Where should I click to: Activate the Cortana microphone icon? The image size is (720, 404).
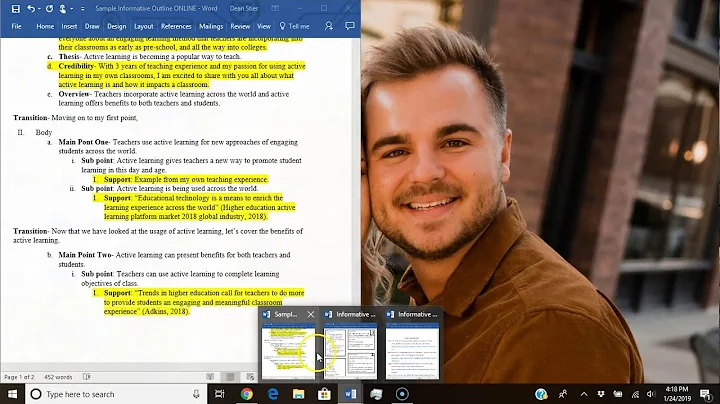(x=196, y=394)
